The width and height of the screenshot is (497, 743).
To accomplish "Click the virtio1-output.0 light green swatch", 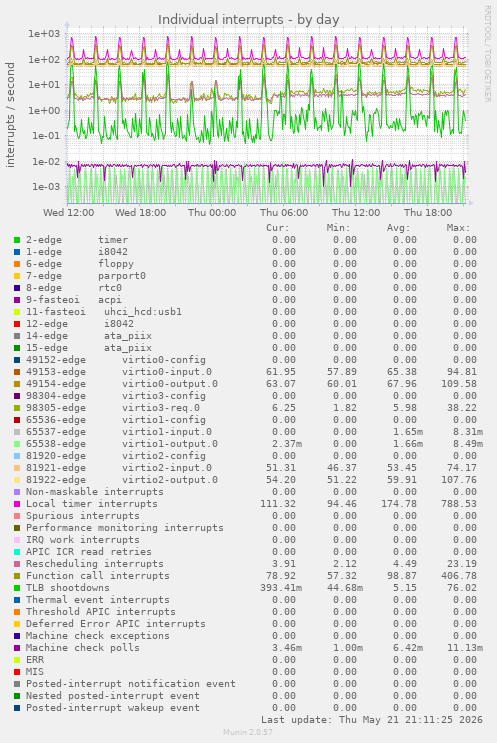I will pos(17,444).
